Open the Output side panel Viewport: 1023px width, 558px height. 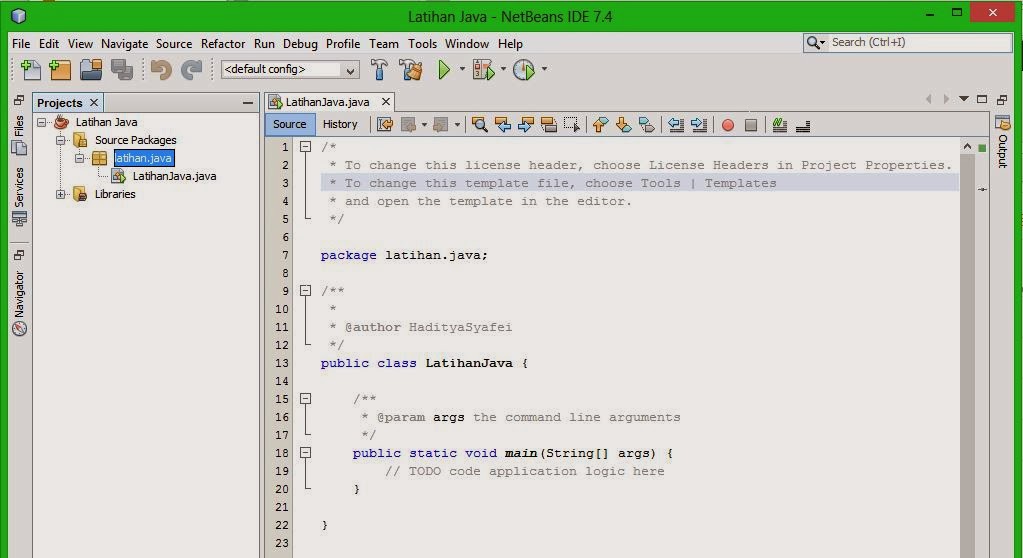click(1003, 142)
